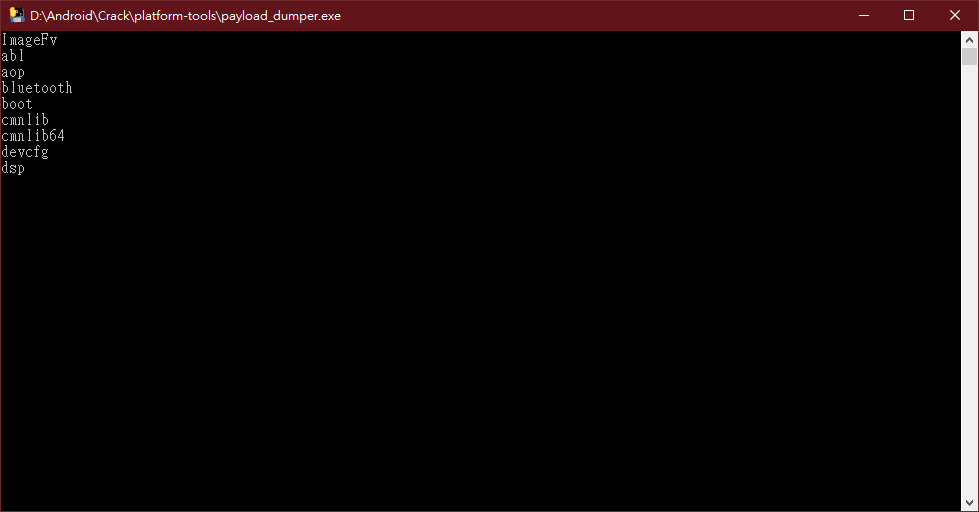Click the 'bluetooth' output line
979x512 pixels.
tap(37, 88)
